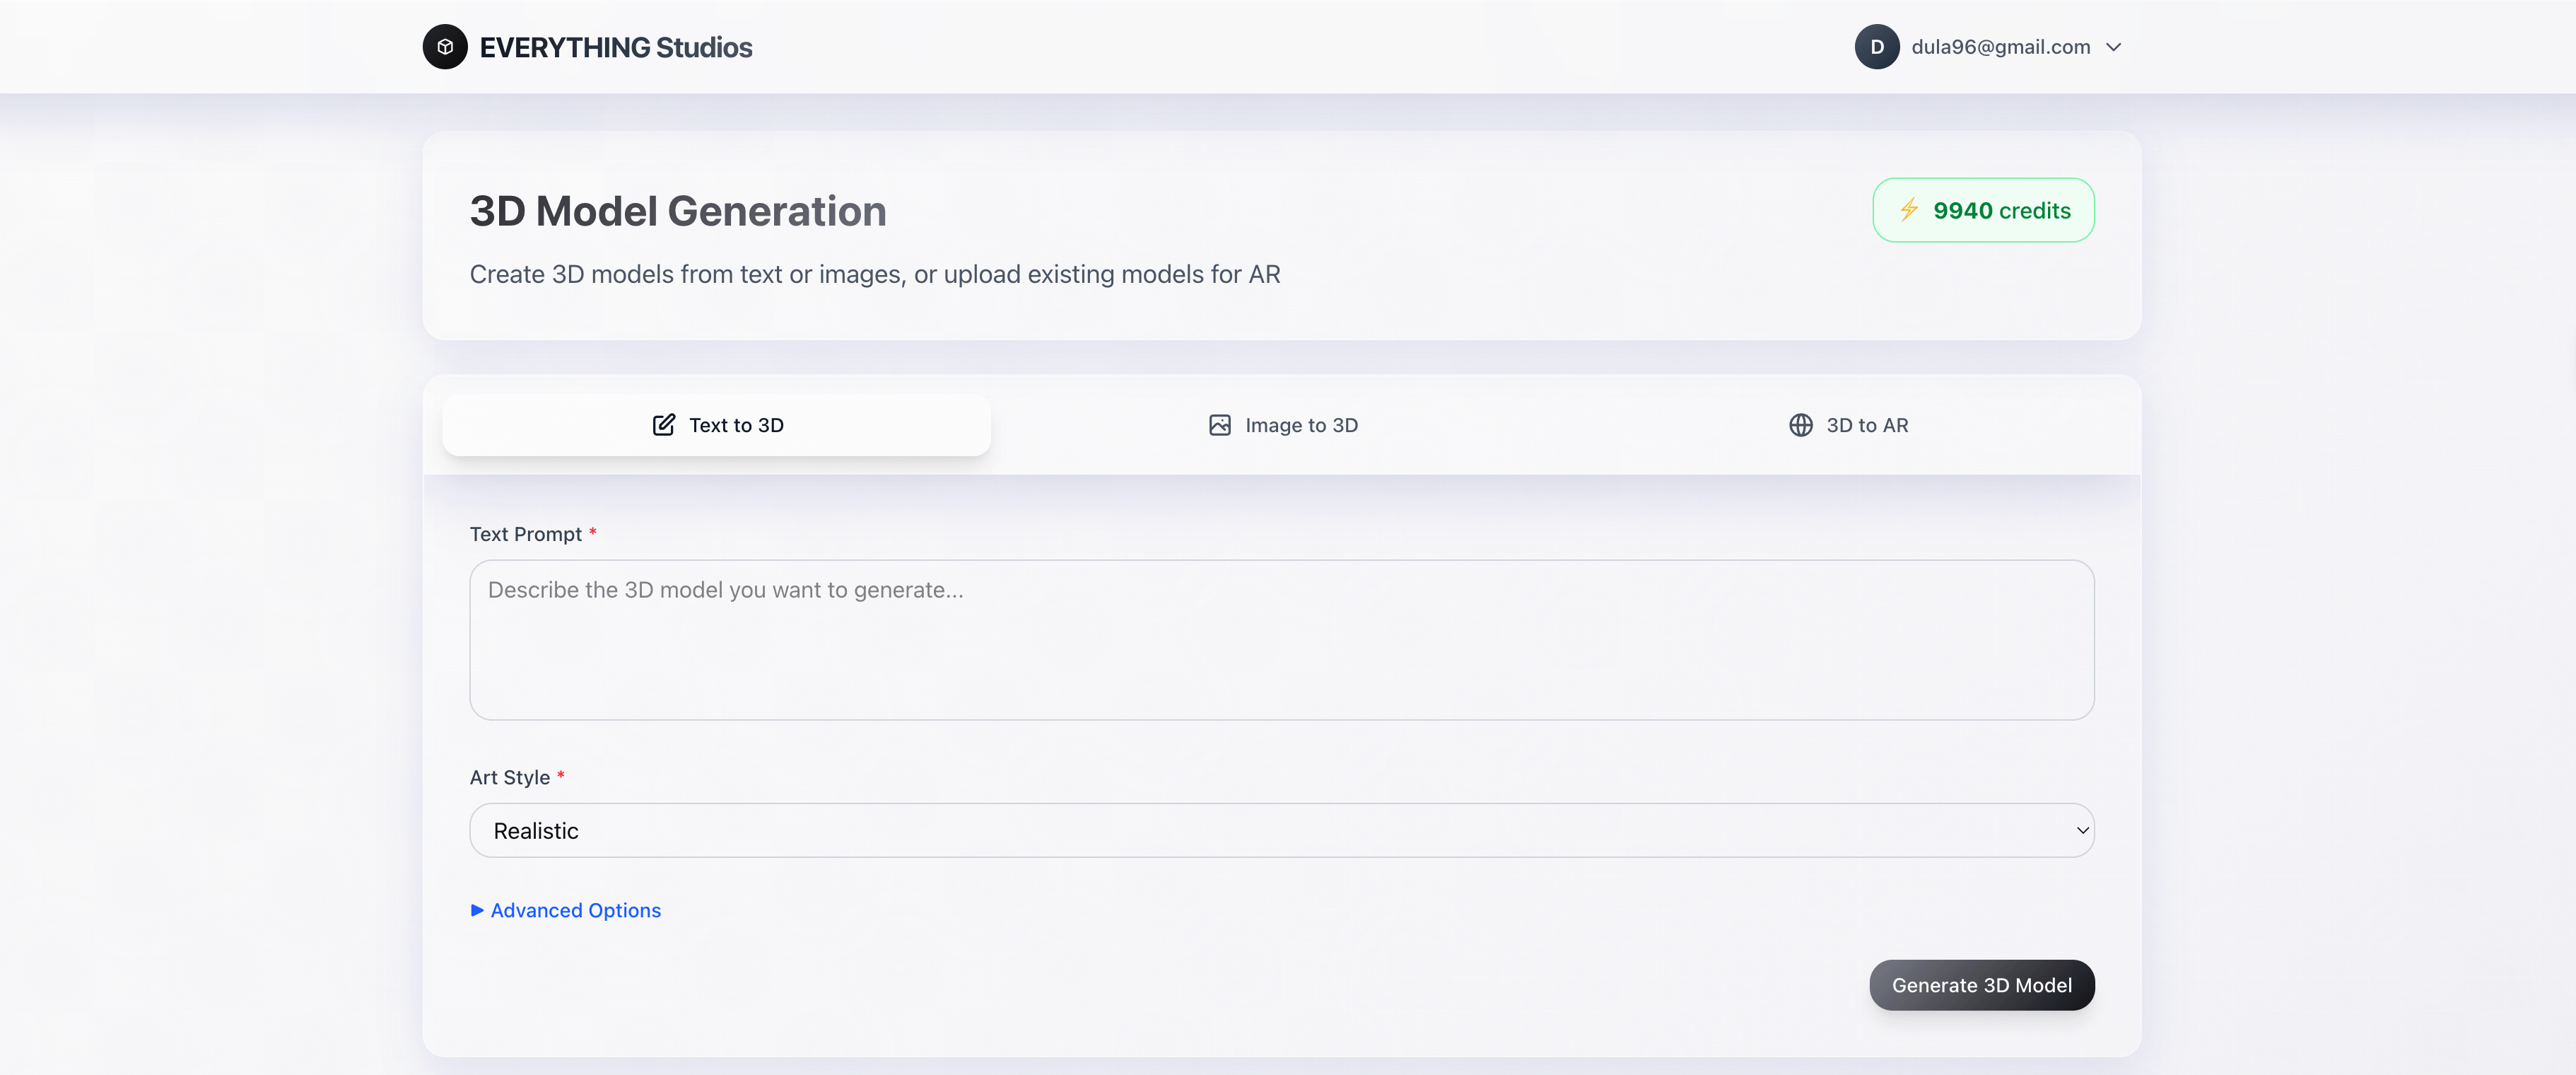Click the 9940 credits badge
The width and height of the screenshot is (2576, 1075).
[x=1983, y=210]
